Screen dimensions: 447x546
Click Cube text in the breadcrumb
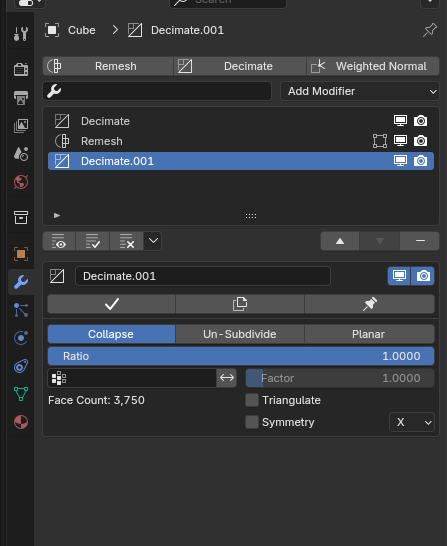(81, 30)
